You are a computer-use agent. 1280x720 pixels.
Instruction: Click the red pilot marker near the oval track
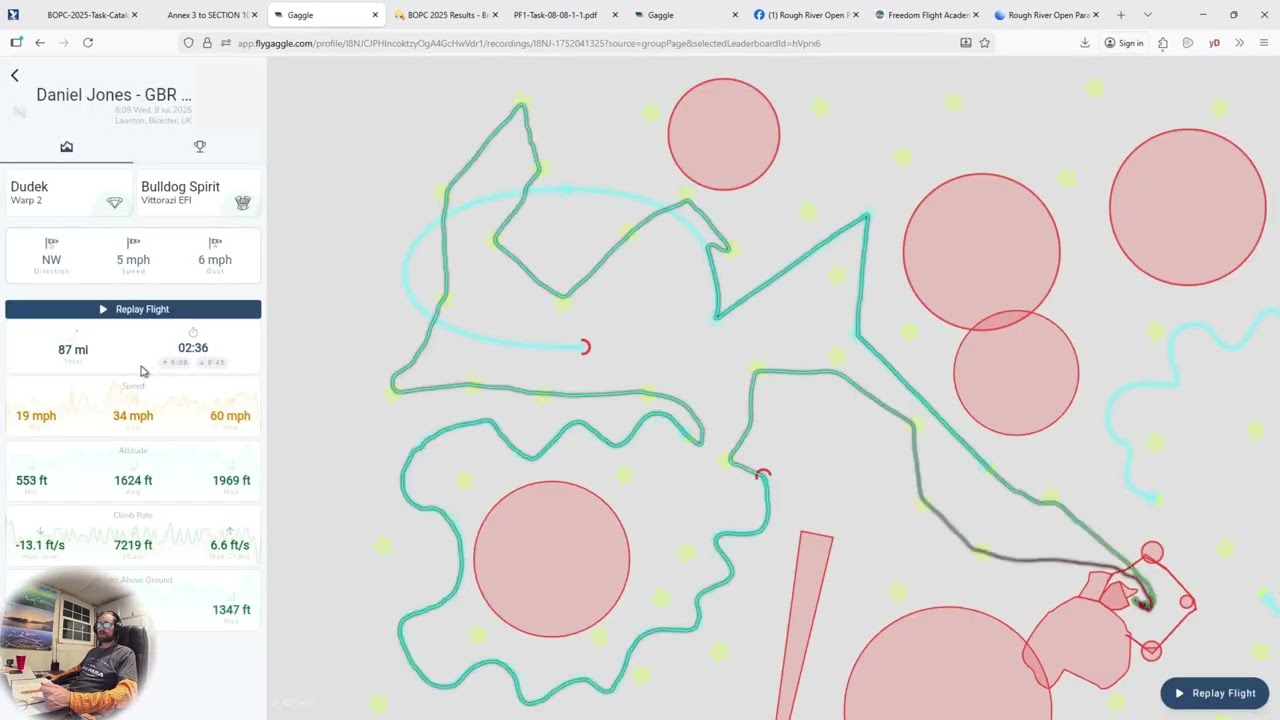click(x=585, y=347)
